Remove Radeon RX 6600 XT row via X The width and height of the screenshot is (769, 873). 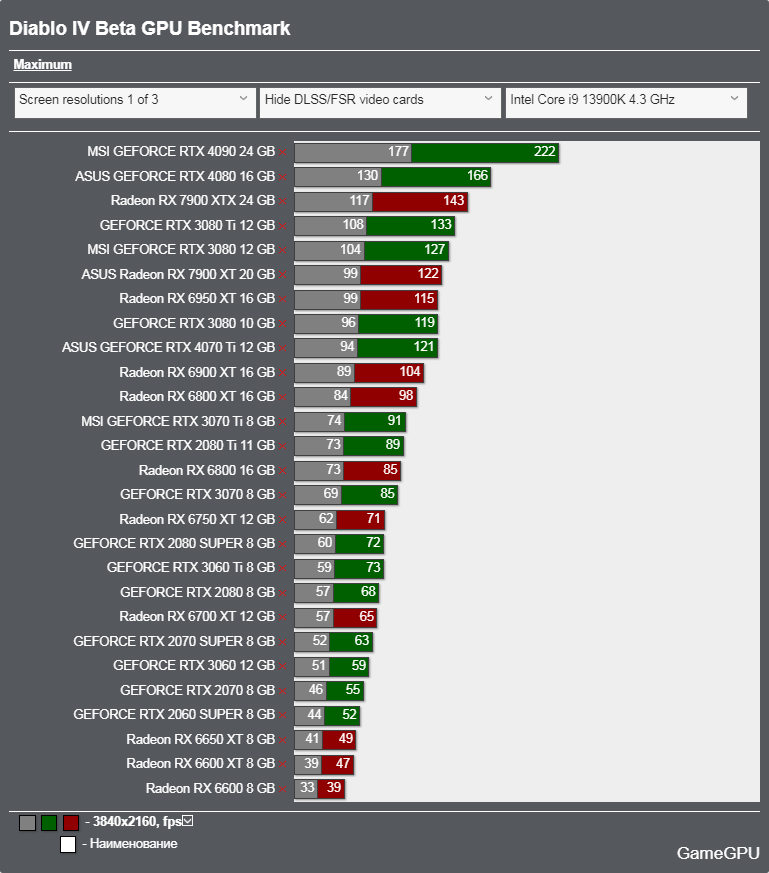click(x=283, y=765)
